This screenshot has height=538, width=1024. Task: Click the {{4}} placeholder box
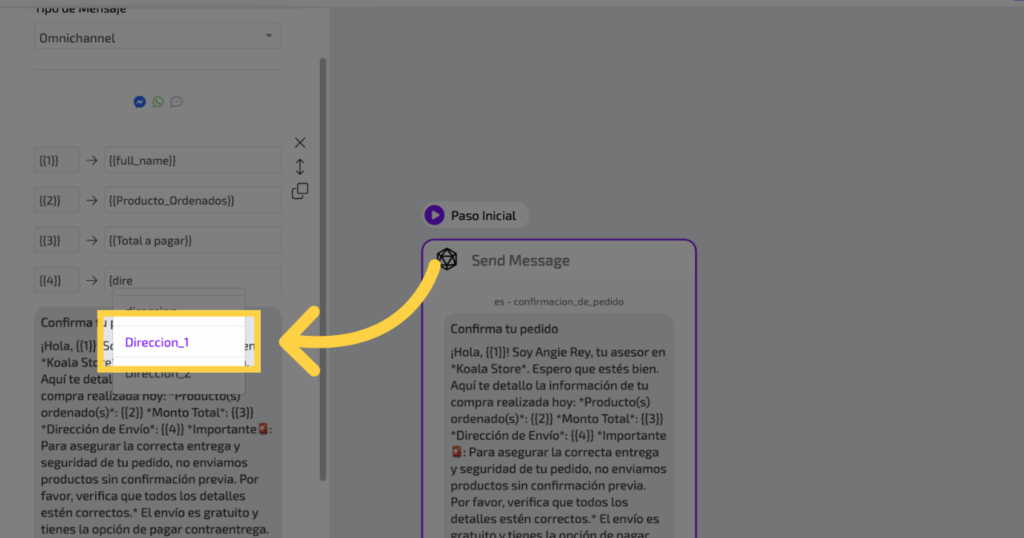click(56, 281)
